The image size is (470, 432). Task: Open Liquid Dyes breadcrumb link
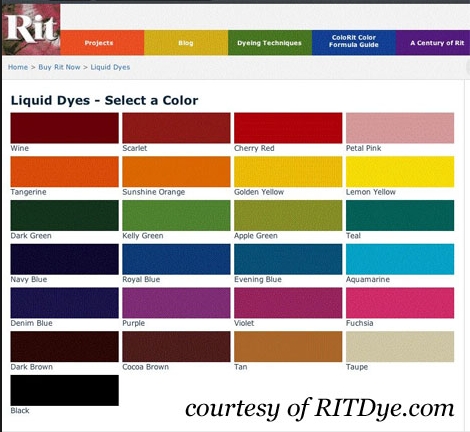110,67
